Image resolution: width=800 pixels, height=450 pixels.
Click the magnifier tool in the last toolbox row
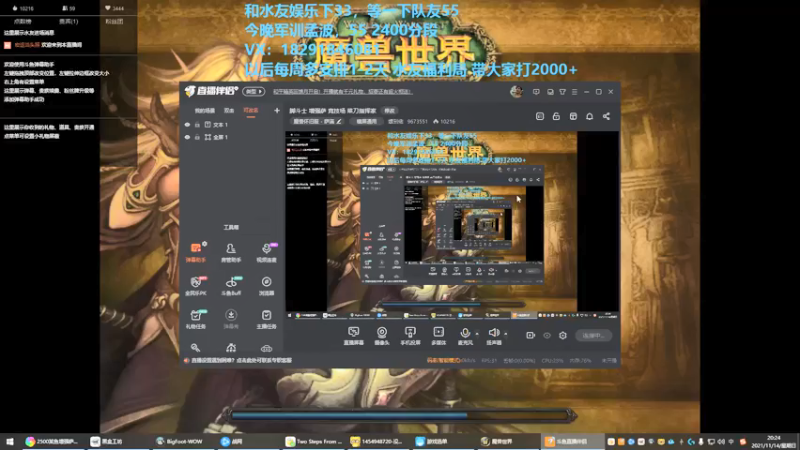click(195, 348)
